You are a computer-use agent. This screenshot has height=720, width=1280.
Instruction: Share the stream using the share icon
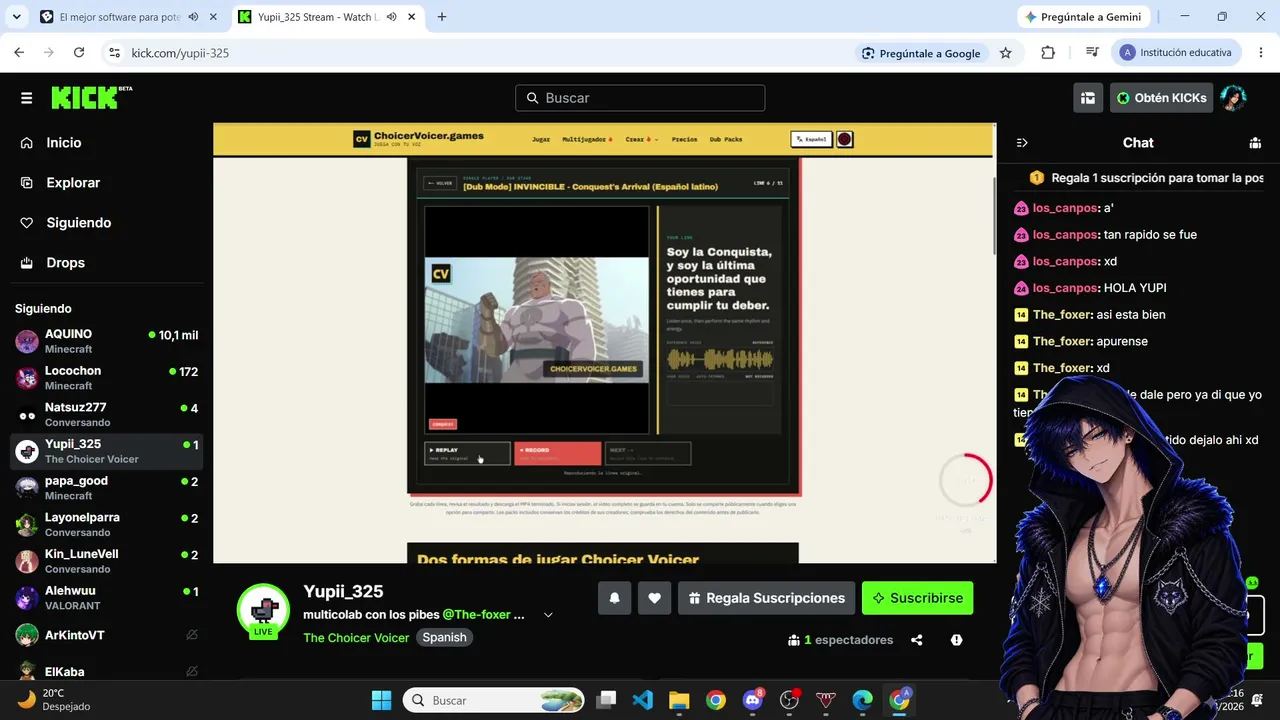point(917,640)
